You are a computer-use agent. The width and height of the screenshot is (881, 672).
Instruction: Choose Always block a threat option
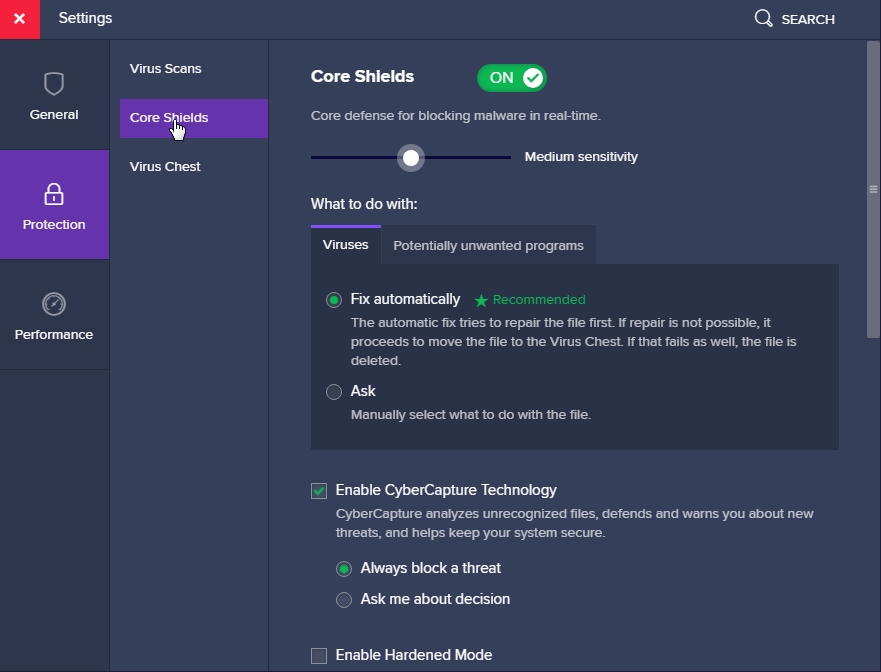[344, 569]
